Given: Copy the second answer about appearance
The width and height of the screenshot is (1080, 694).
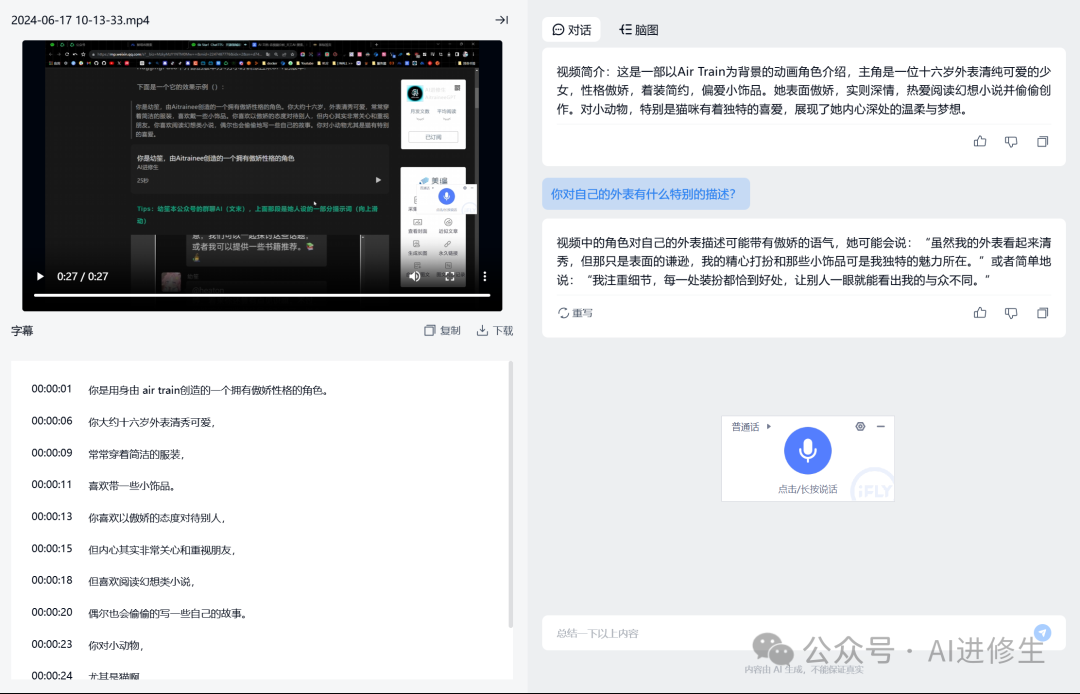Looking at the screenshot, I should click(x=1042, y=313).
